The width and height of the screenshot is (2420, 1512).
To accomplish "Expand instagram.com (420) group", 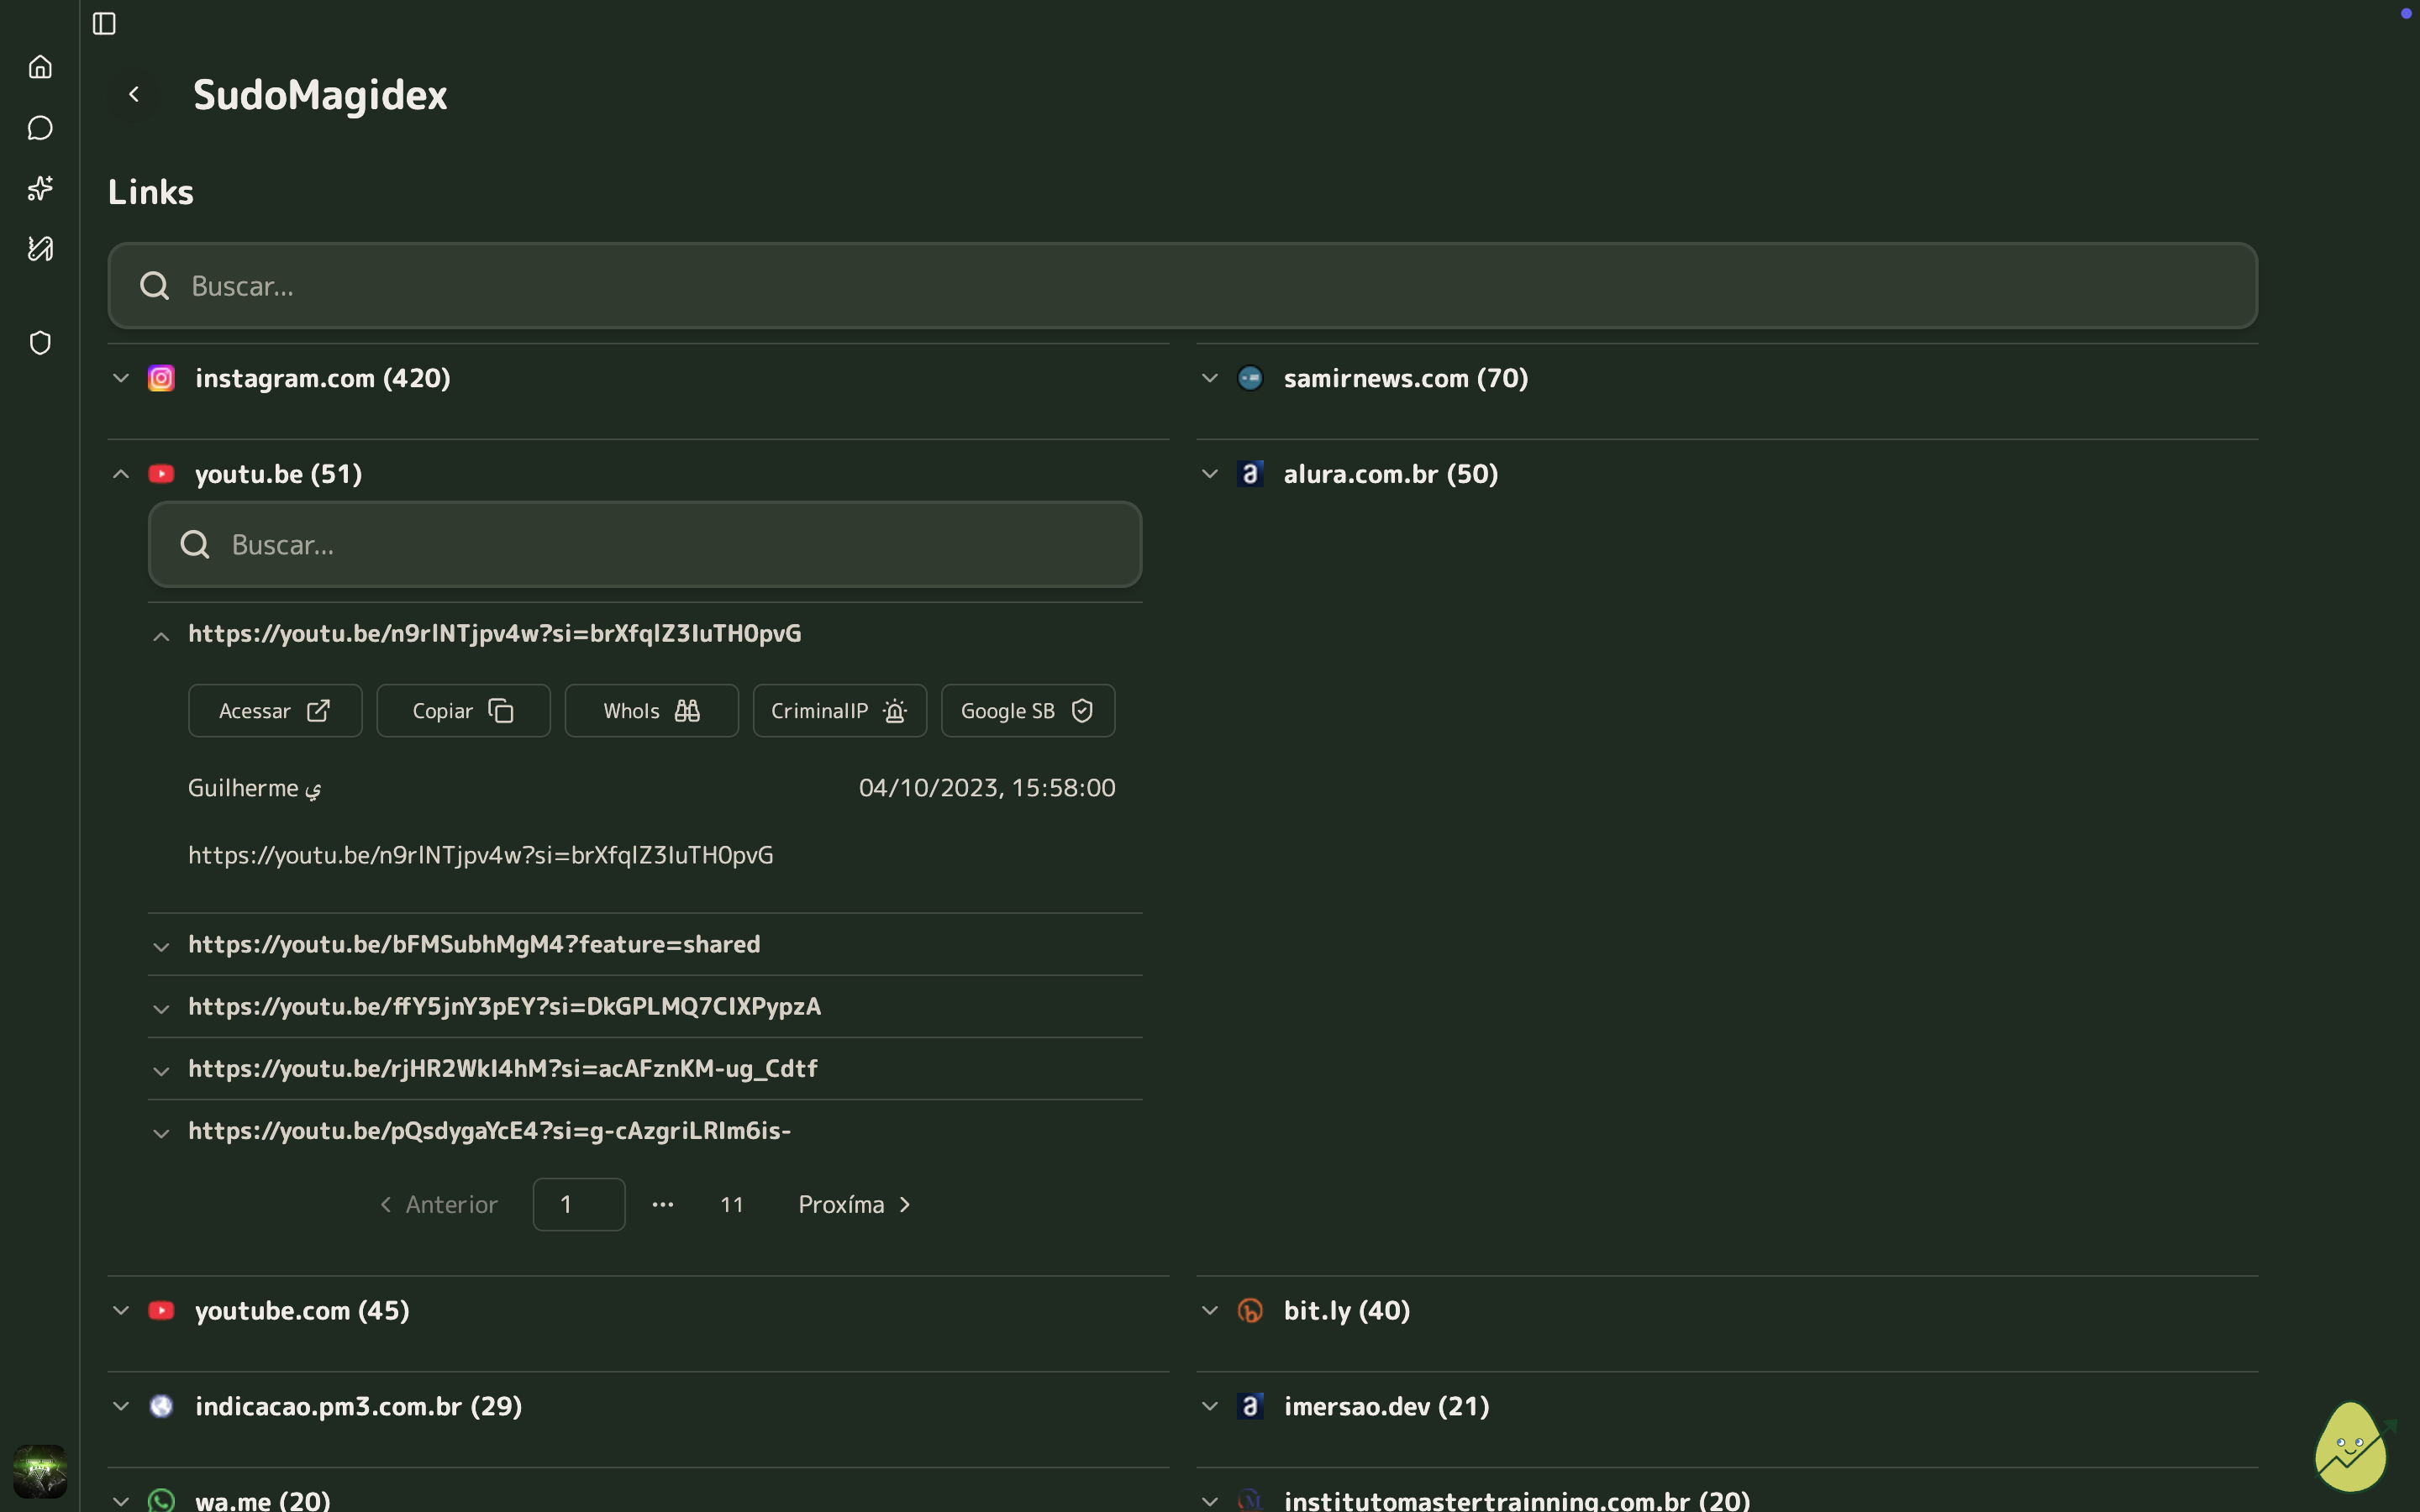I will (x=322, y=378).
